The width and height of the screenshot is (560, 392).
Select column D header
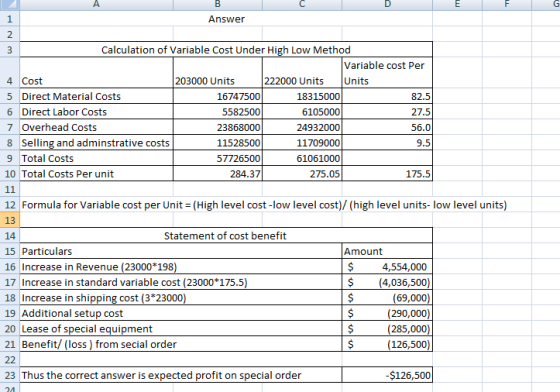(387, 4)
